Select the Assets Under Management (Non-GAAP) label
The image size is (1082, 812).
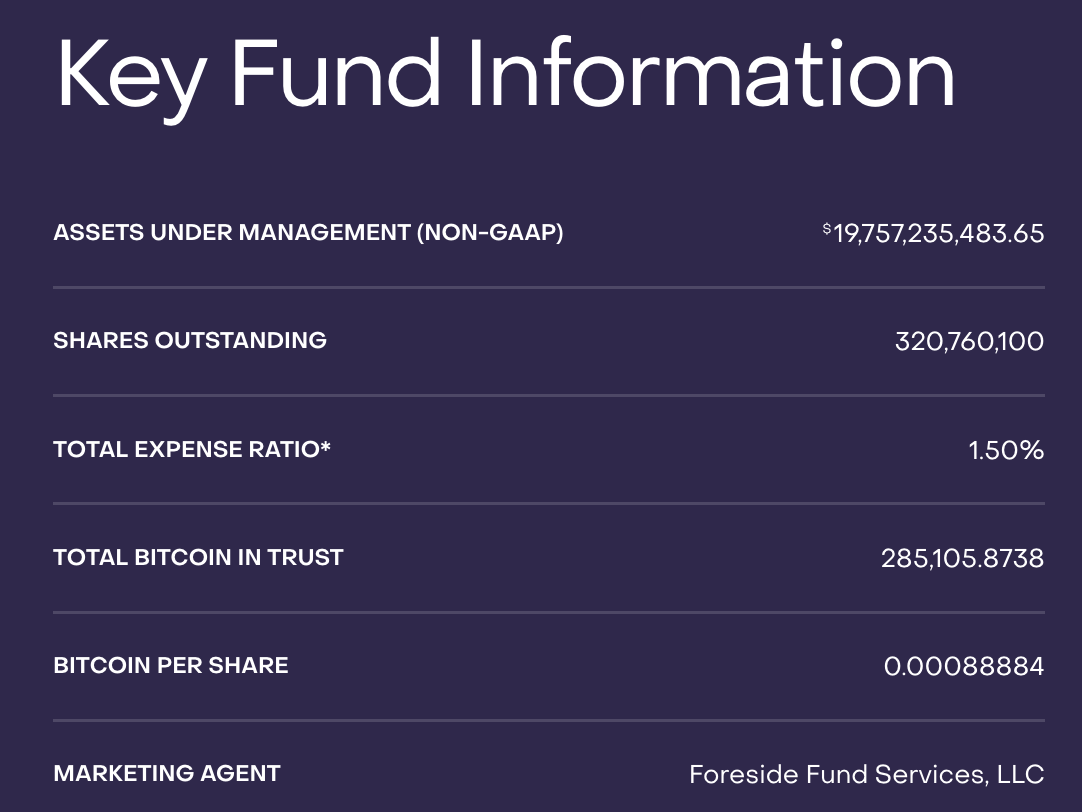[x=308, y=232]
